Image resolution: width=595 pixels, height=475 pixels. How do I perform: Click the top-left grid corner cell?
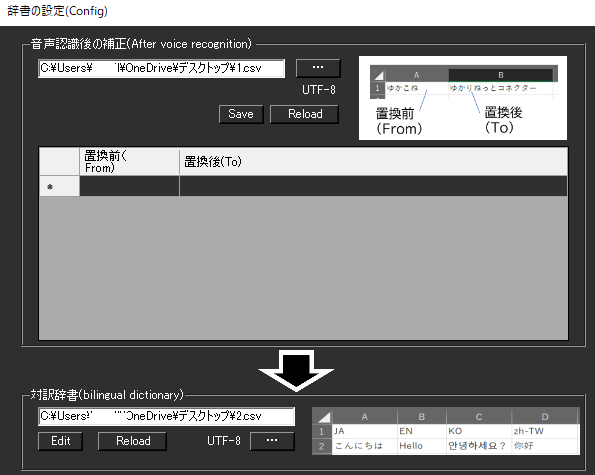(x=59, y=162)
